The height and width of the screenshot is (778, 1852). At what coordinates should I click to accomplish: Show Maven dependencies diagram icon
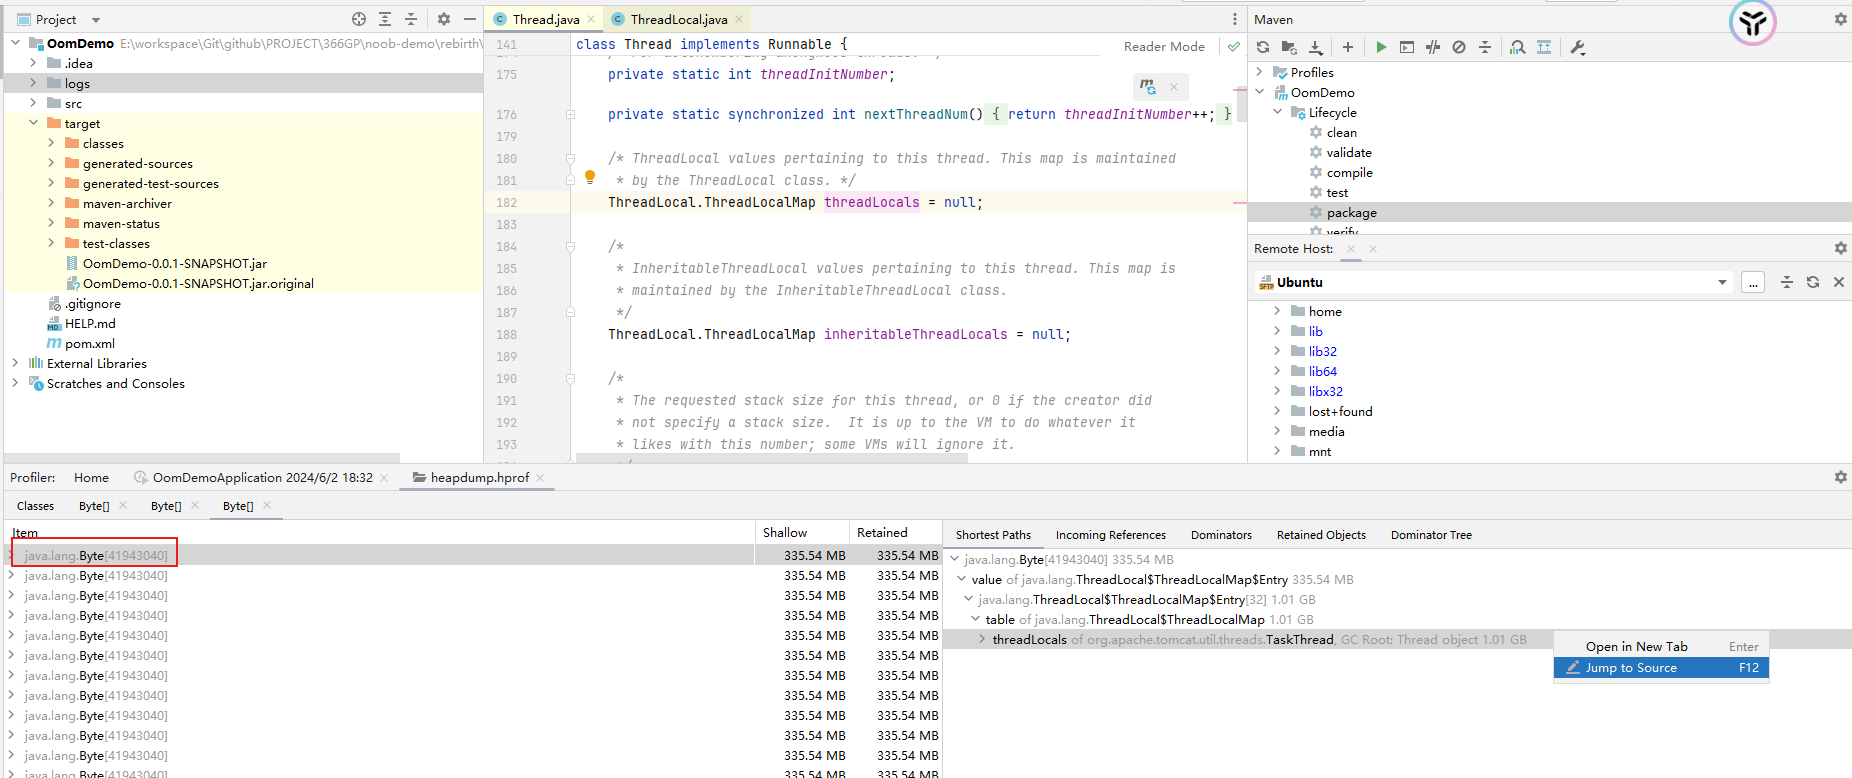pyautogui.click(x=1544, y=47)
